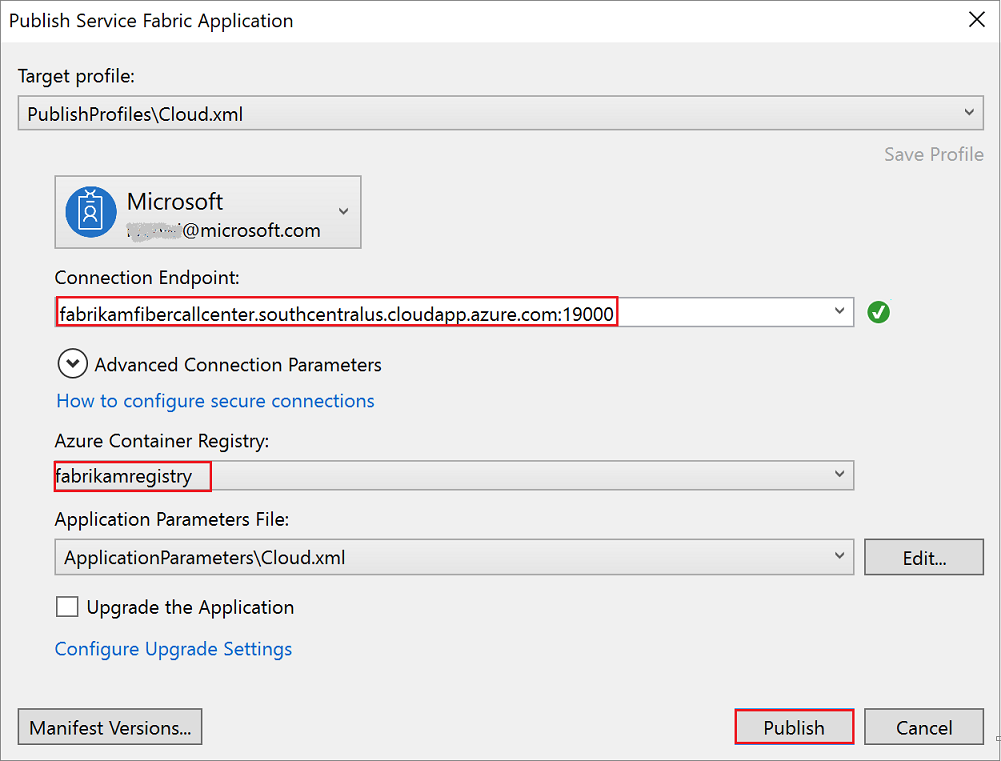
Task: Open Configure Upgrade Settings link
Action: point(173,649)
